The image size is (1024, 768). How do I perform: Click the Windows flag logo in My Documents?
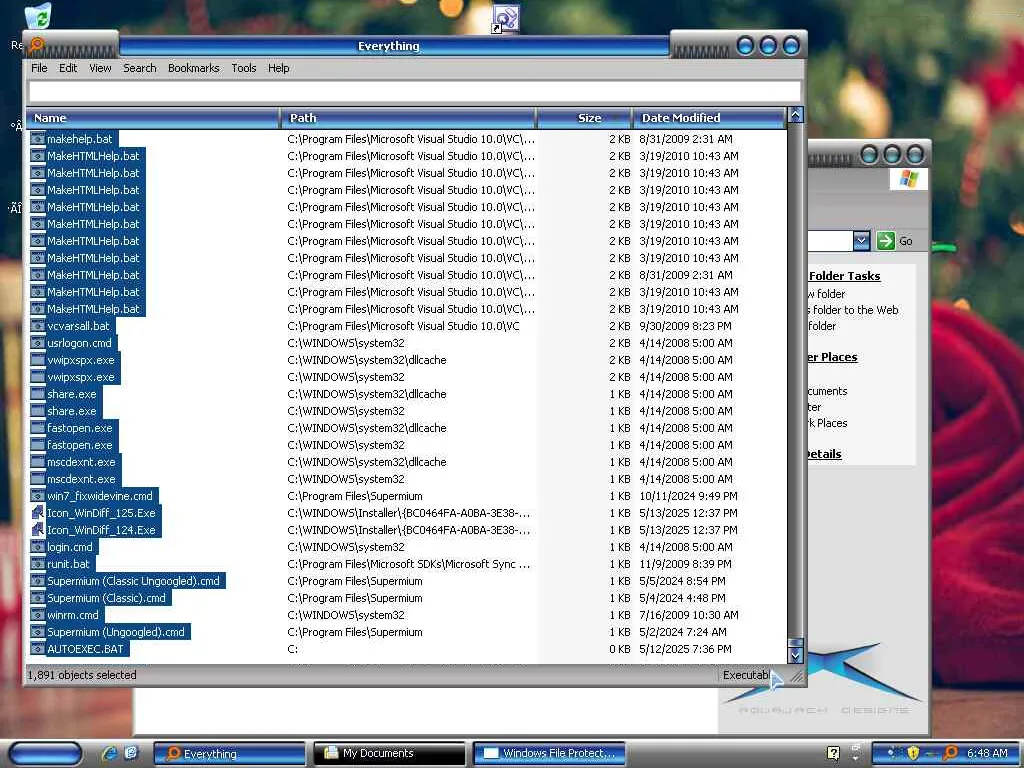[908, 178]
